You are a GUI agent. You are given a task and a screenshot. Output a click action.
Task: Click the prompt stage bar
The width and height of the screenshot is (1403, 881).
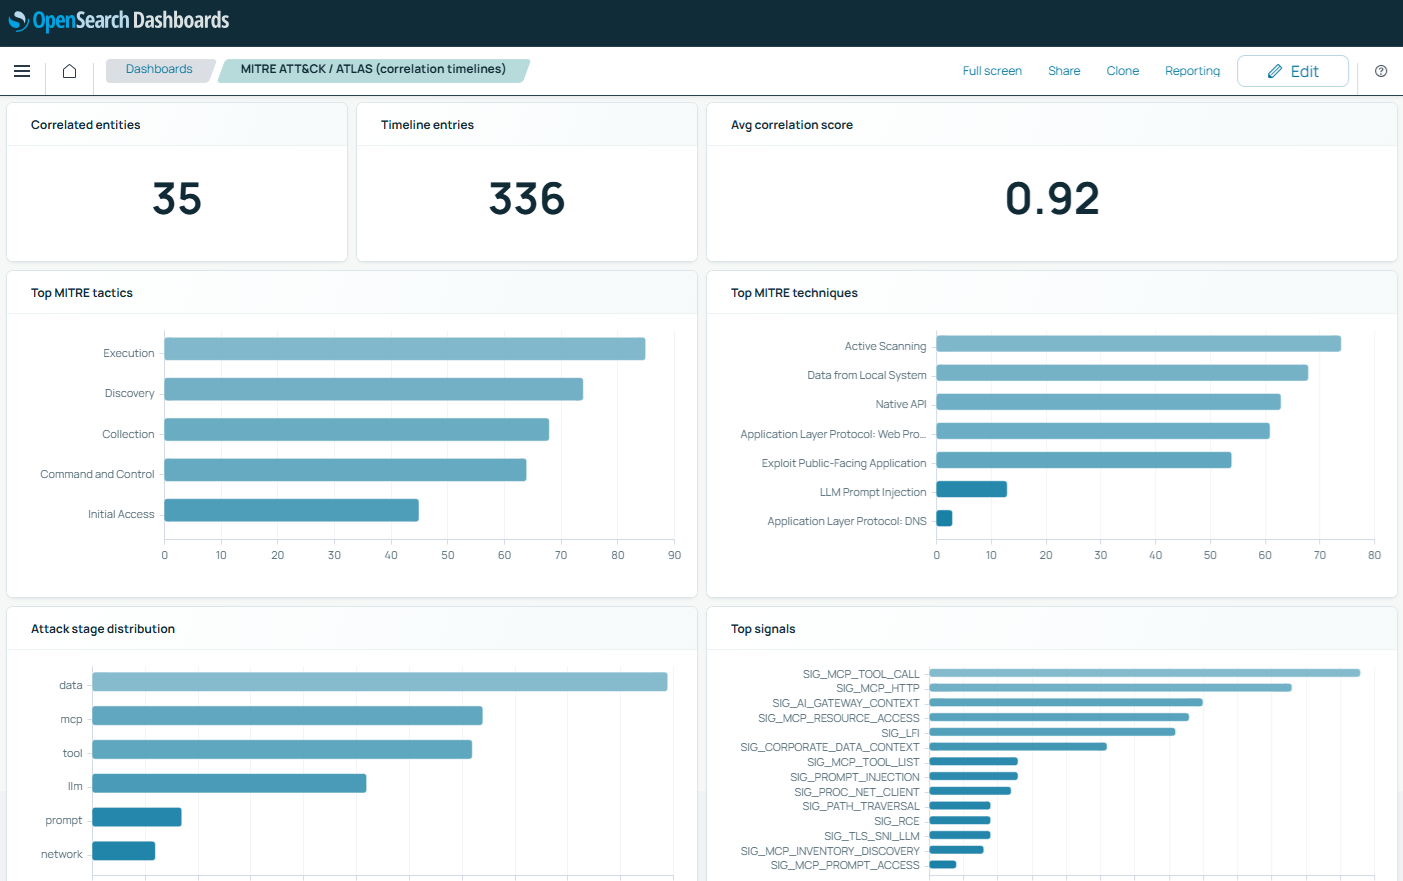click(137, 817)
